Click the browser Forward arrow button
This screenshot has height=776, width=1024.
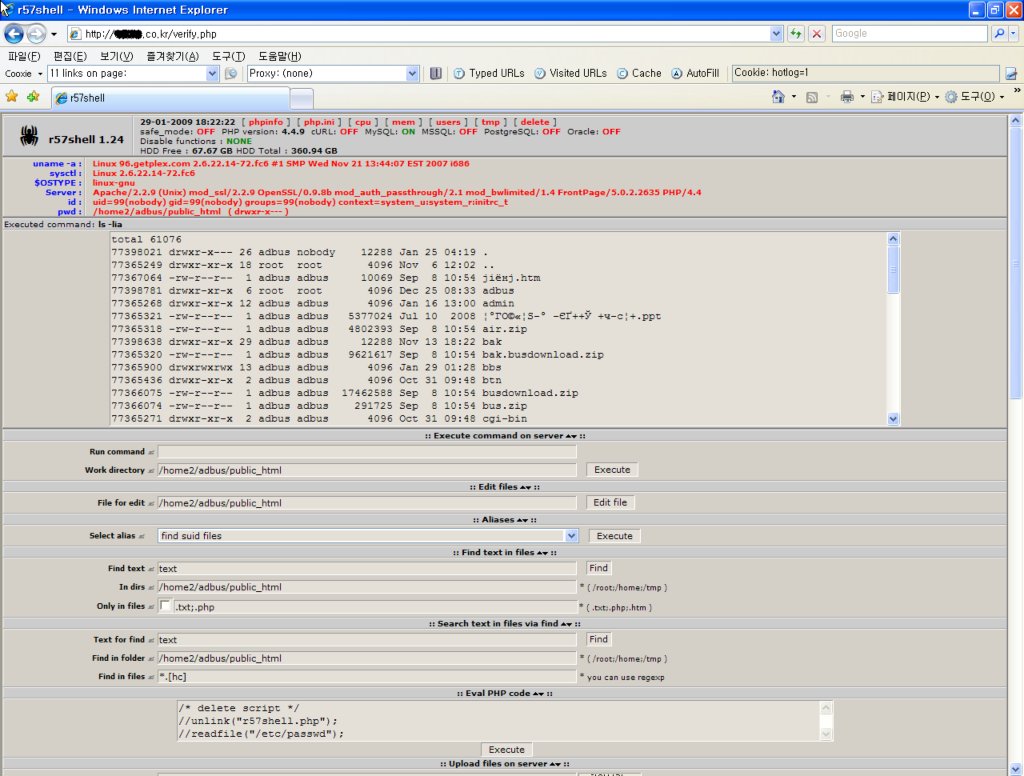click(x=37, y=33)
